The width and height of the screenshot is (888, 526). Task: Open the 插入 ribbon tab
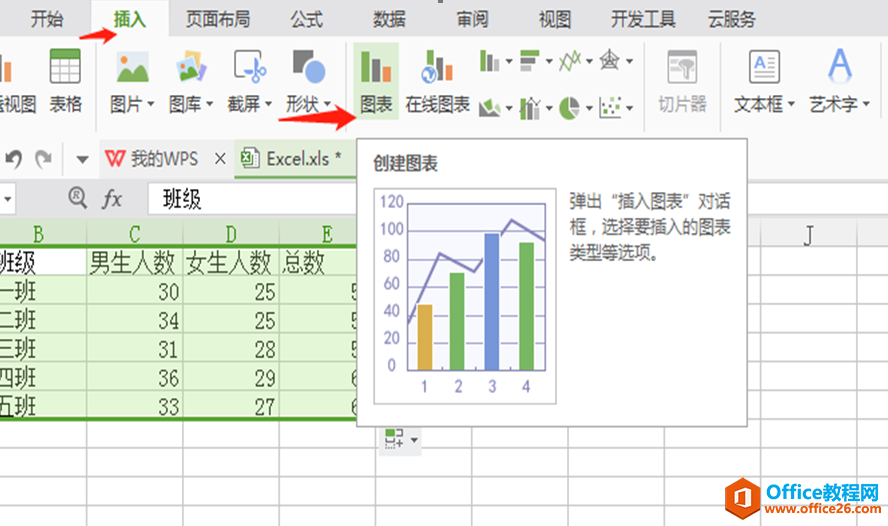point(130,20)
